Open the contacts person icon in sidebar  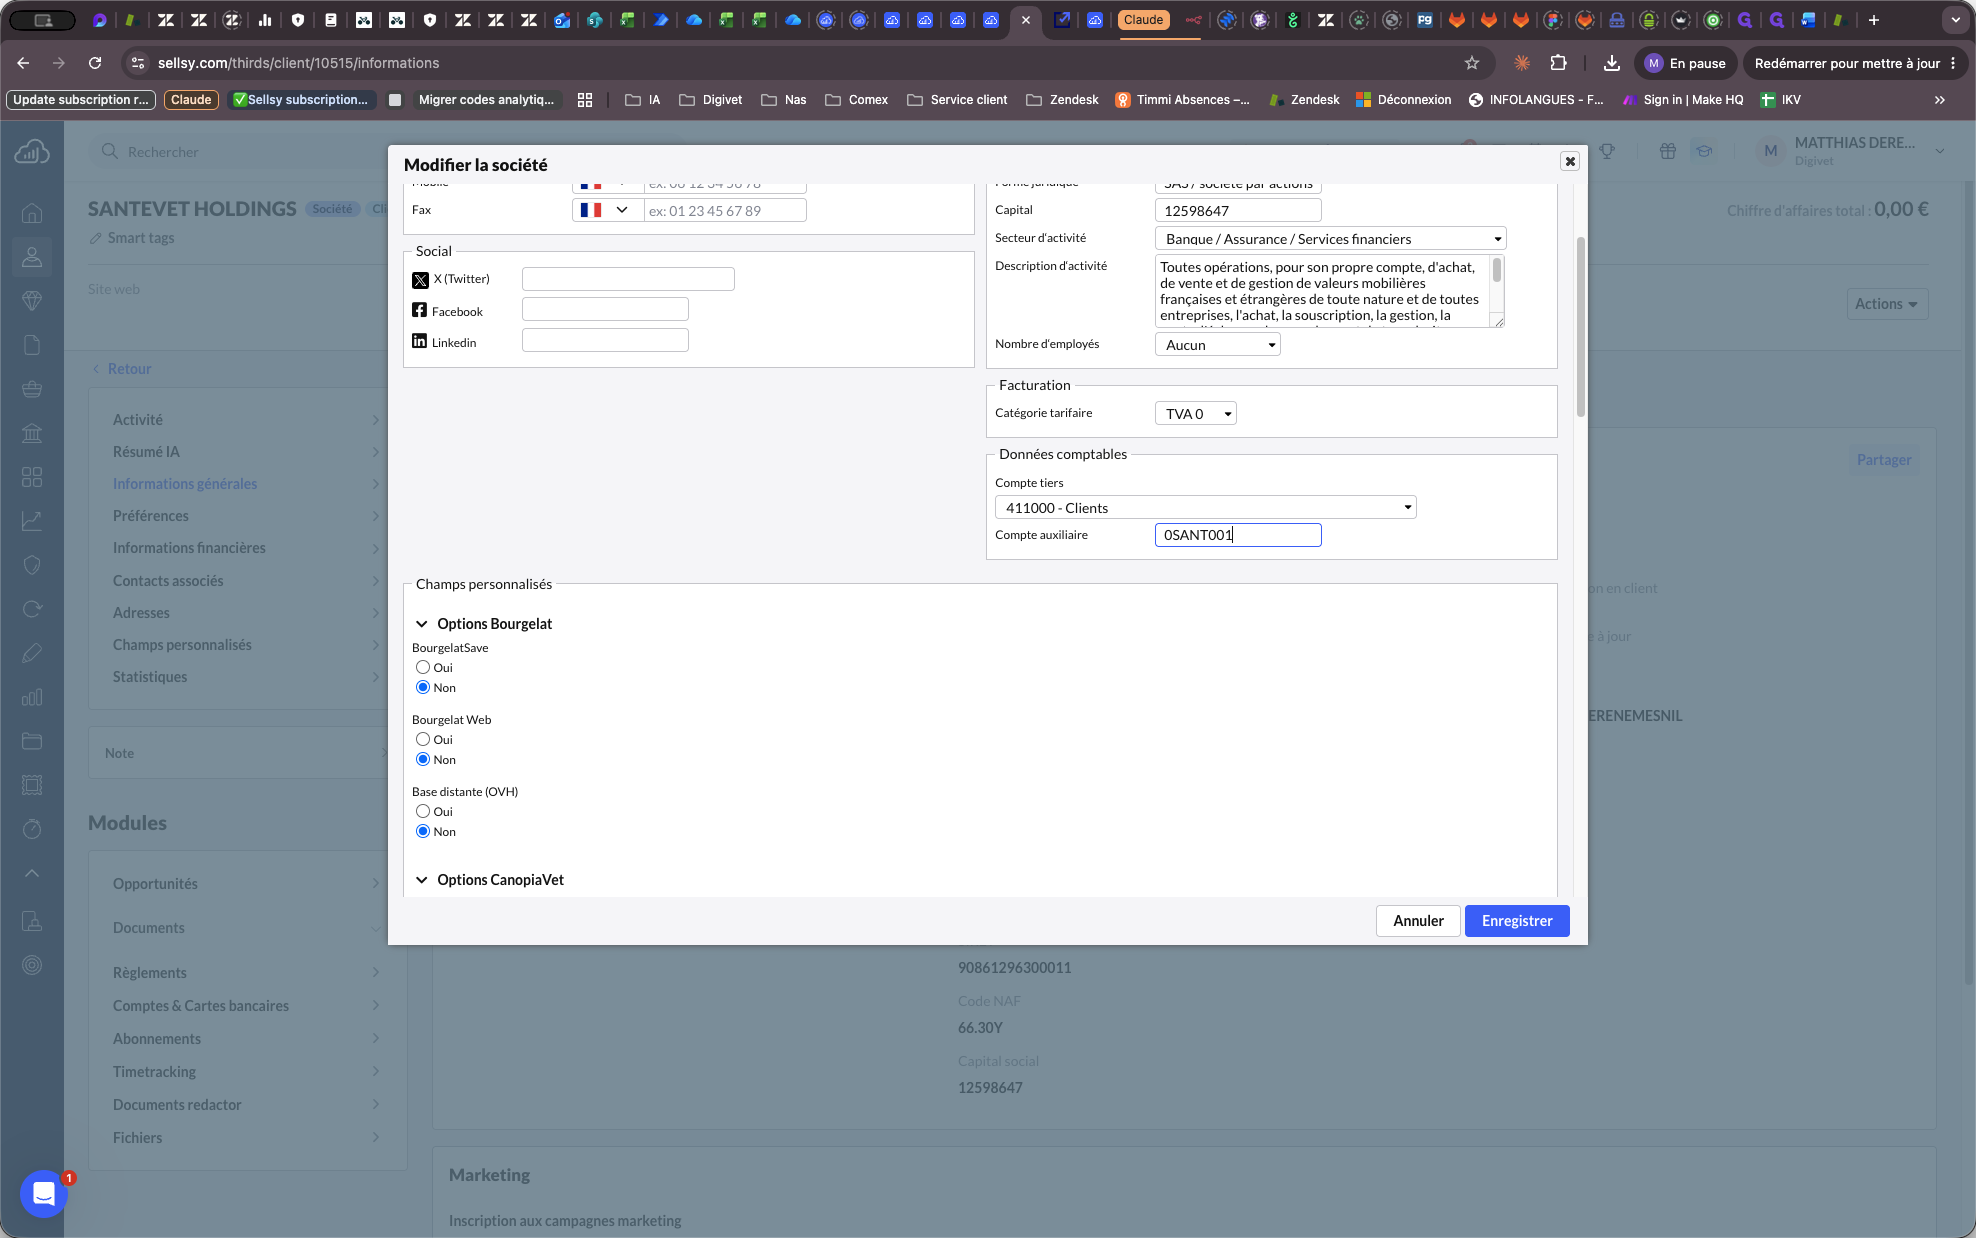click(32, 257)
